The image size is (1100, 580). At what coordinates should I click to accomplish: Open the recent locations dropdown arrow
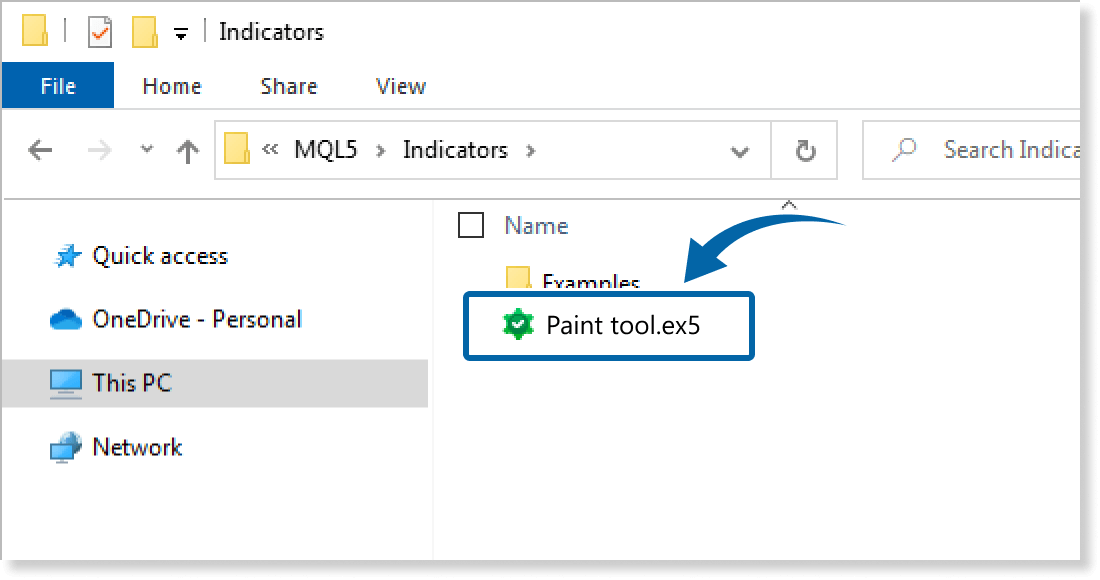coord(147,150)
